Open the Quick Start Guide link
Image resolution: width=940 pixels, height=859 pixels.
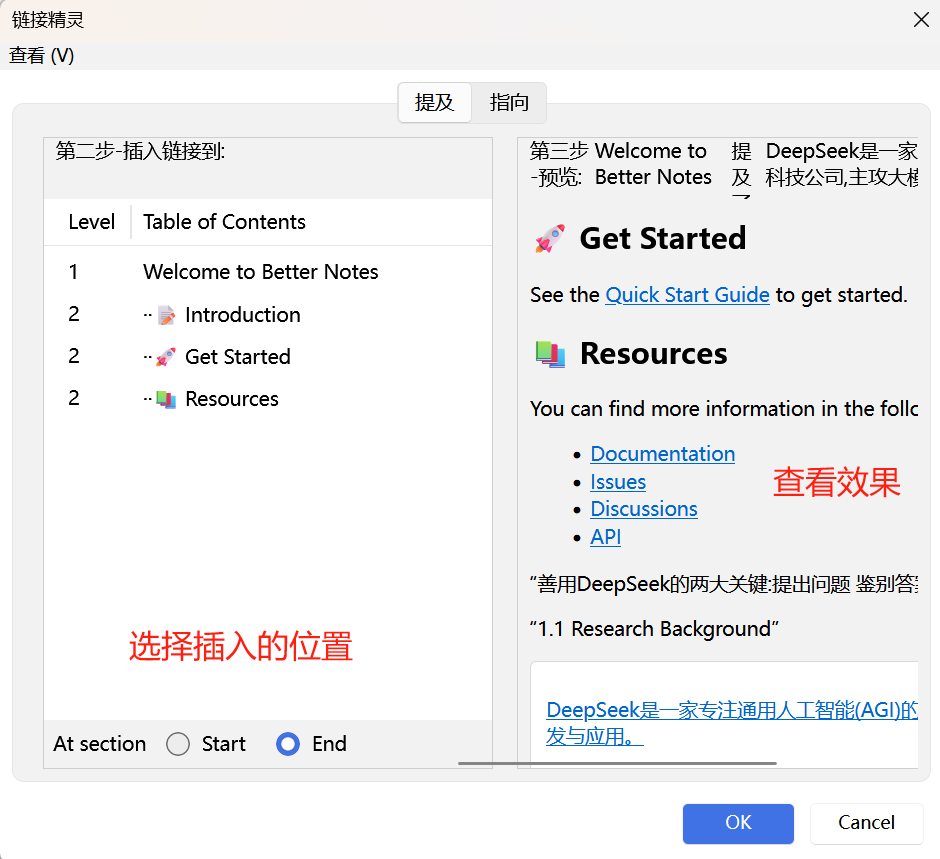coord(687,296)
